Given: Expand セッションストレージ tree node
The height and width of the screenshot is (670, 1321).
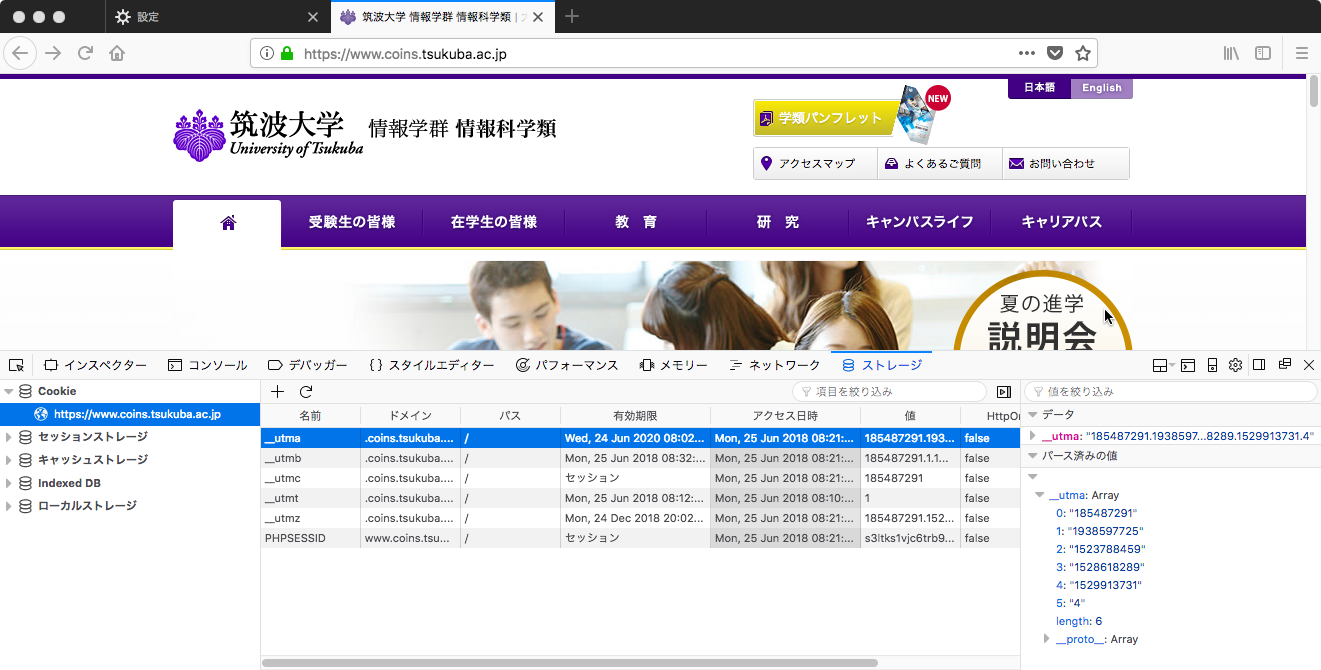Looking at the screenshot, I should click(9, 437).
